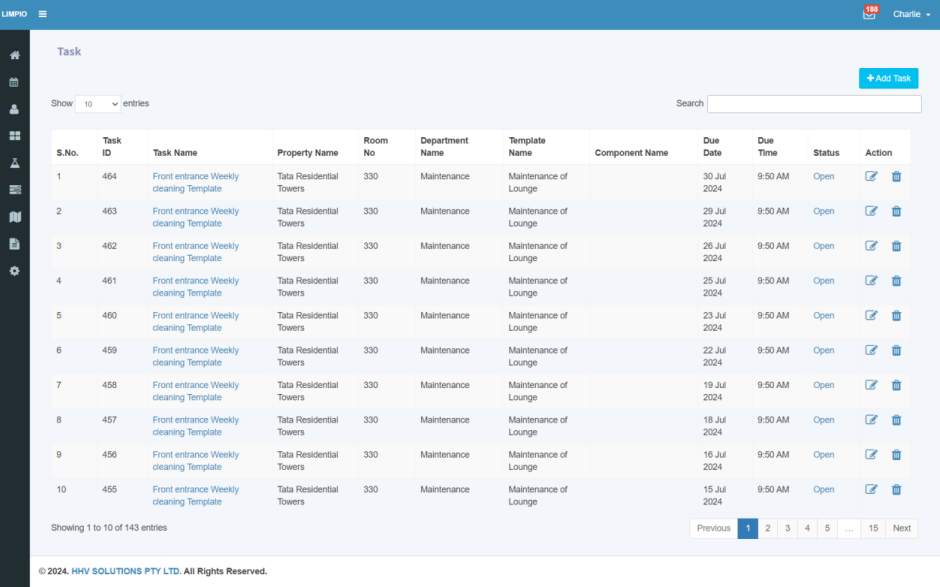Go to page 2 of tasks
The width and height of the screenshot is (940, 587).
coord(767,528)
